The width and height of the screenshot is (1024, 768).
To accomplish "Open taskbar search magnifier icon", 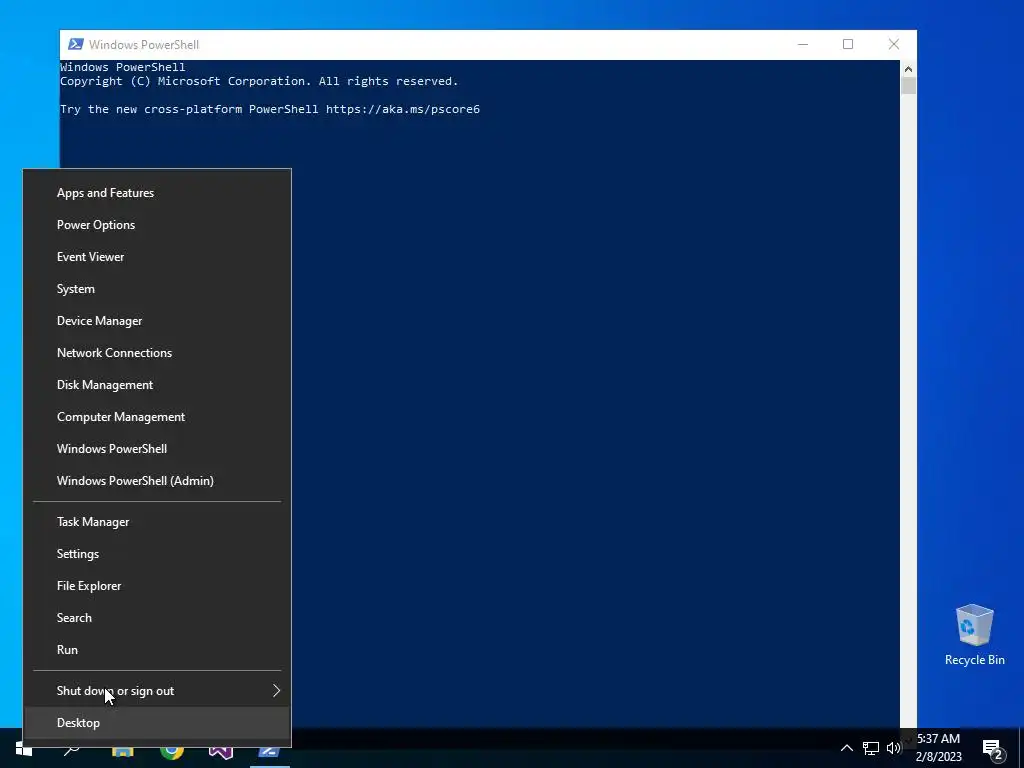I will pos(72,750).
